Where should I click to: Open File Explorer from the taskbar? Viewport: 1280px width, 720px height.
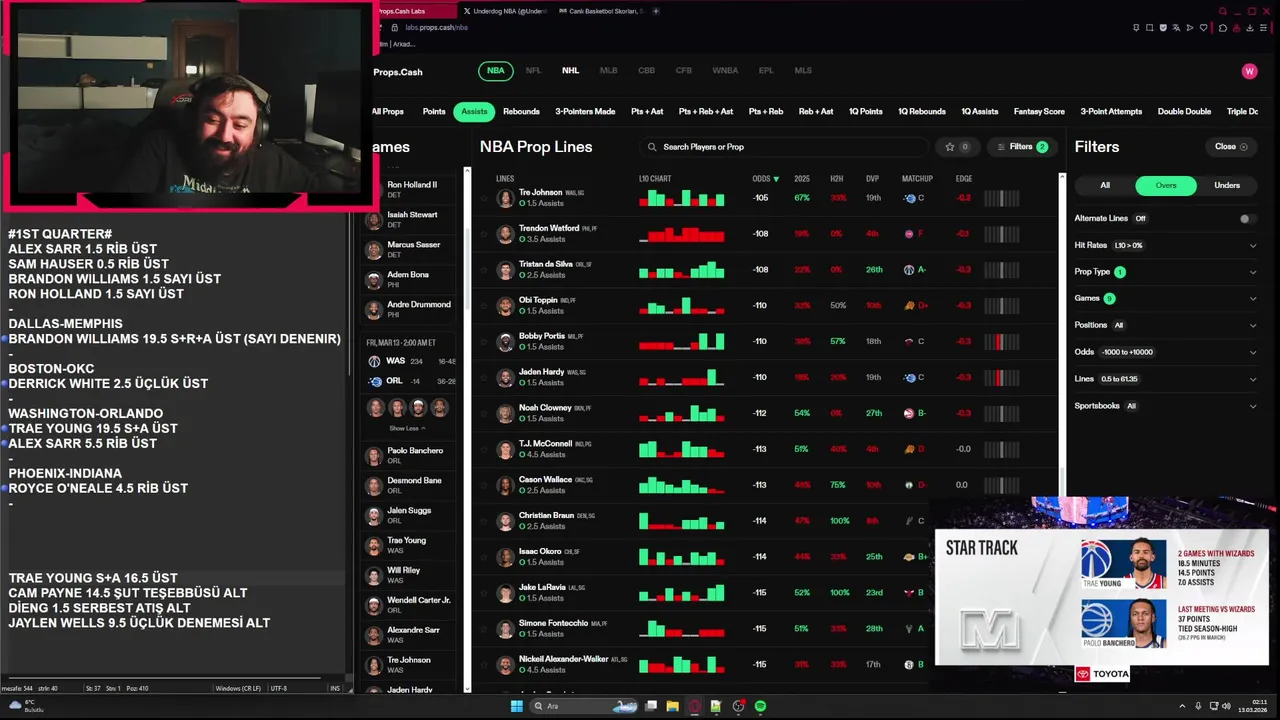672,706
